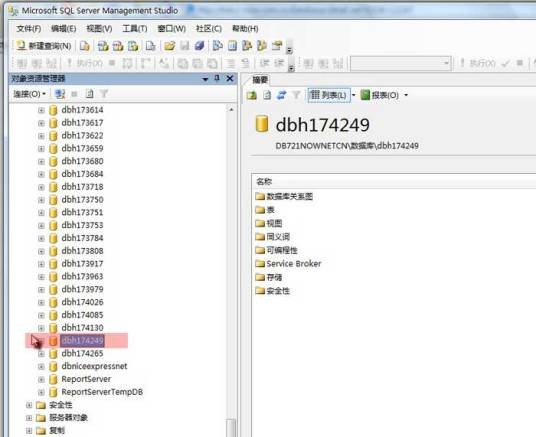
Task: Select the Storage folder in the summary list
Action: 269,277
